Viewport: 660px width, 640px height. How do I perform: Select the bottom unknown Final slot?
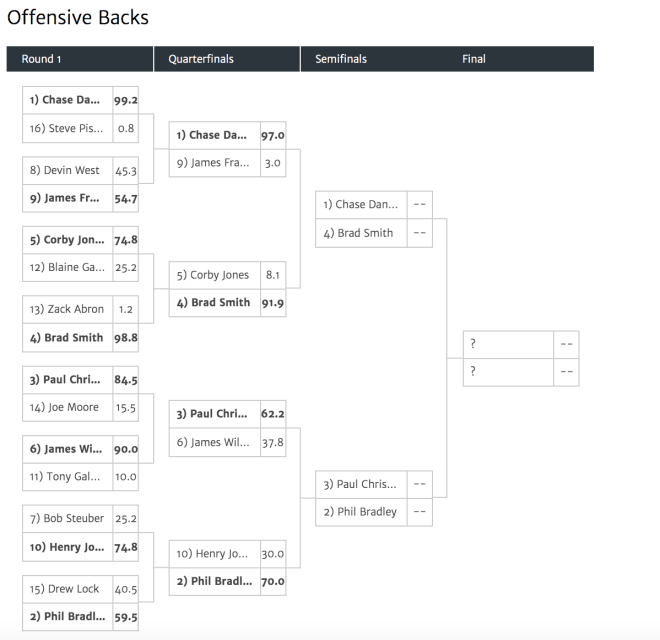pos(521,372)
